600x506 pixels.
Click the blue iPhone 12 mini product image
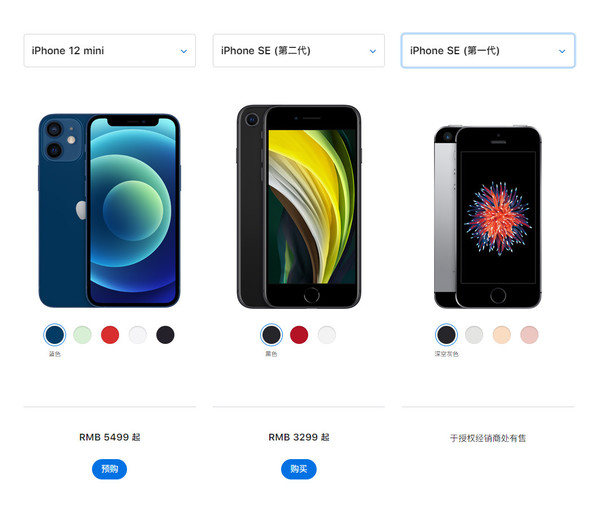coord(109,211)
